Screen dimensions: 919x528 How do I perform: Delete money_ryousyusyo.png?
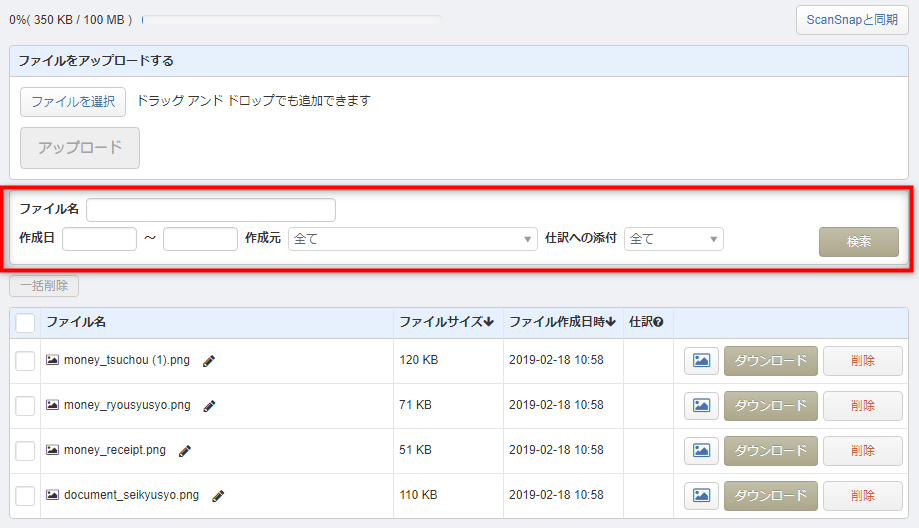coord(863,406)
